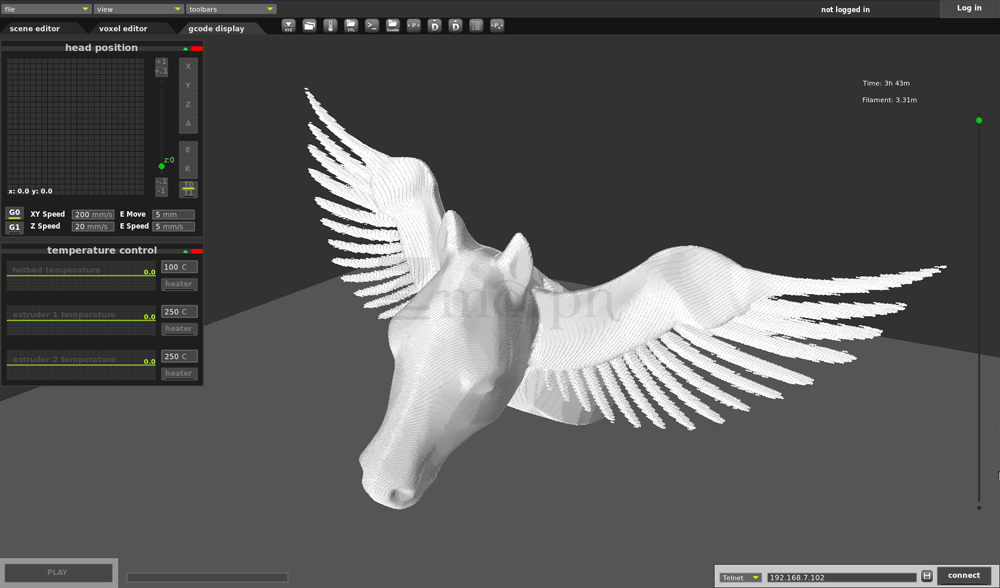Toggle the extruder 1 heater
Screen dimensions: 1000x588
179,329
